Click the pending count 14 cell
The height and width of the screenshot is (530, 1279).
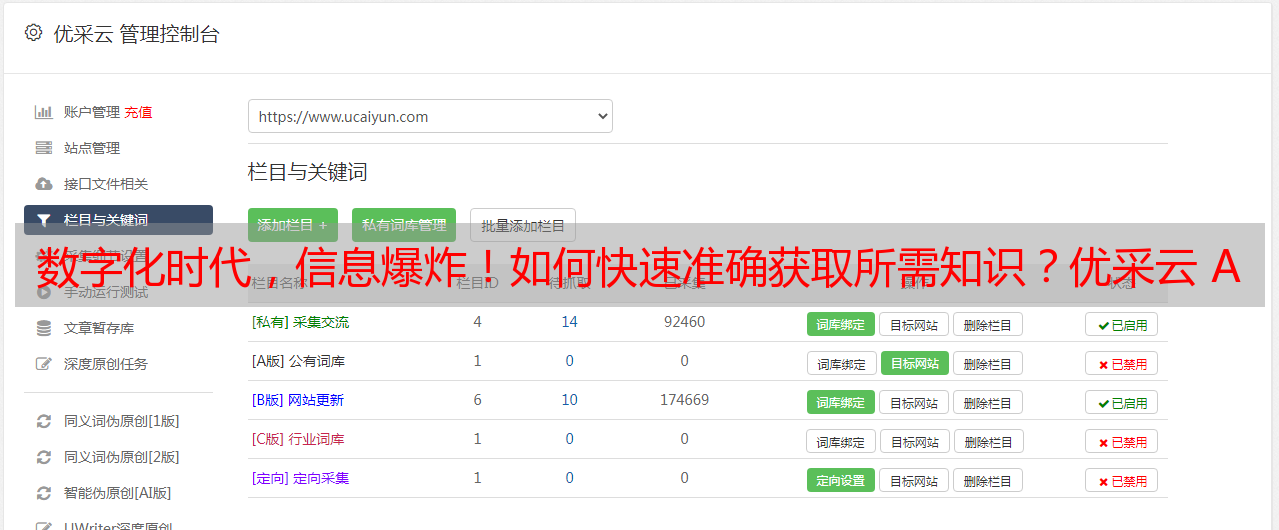(x=569, y=322)
